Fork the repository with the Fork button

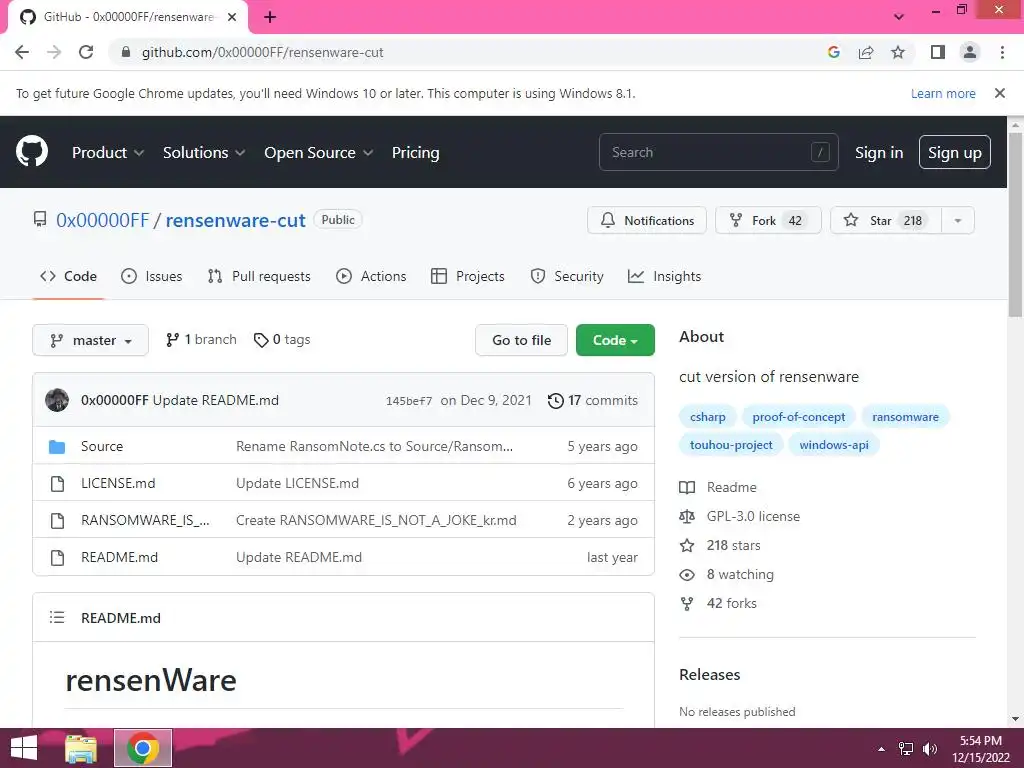click(768, 221)
